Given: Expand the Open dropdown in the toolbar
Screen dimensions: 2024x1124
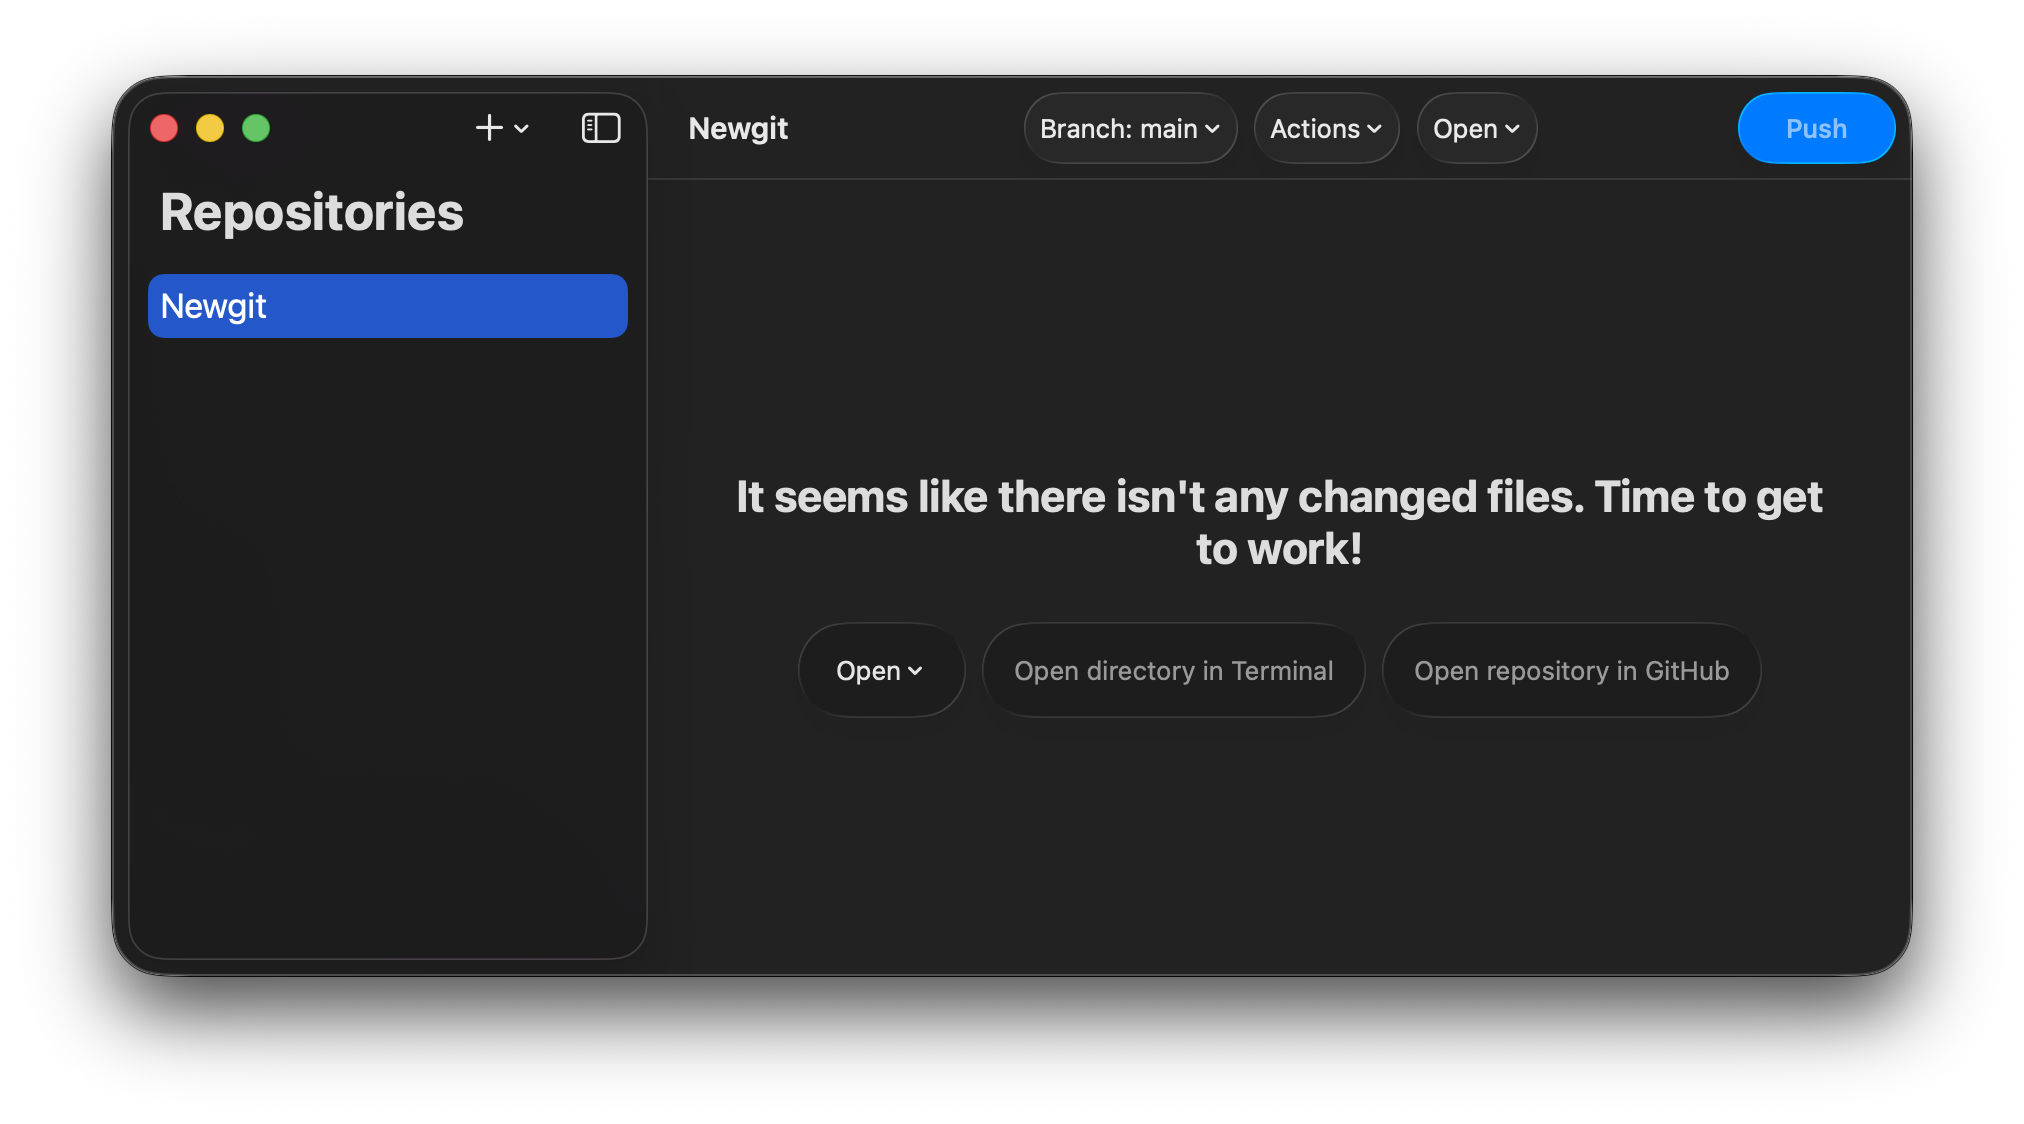Looking at the screenshot, I should click(x=1476, y=128).
